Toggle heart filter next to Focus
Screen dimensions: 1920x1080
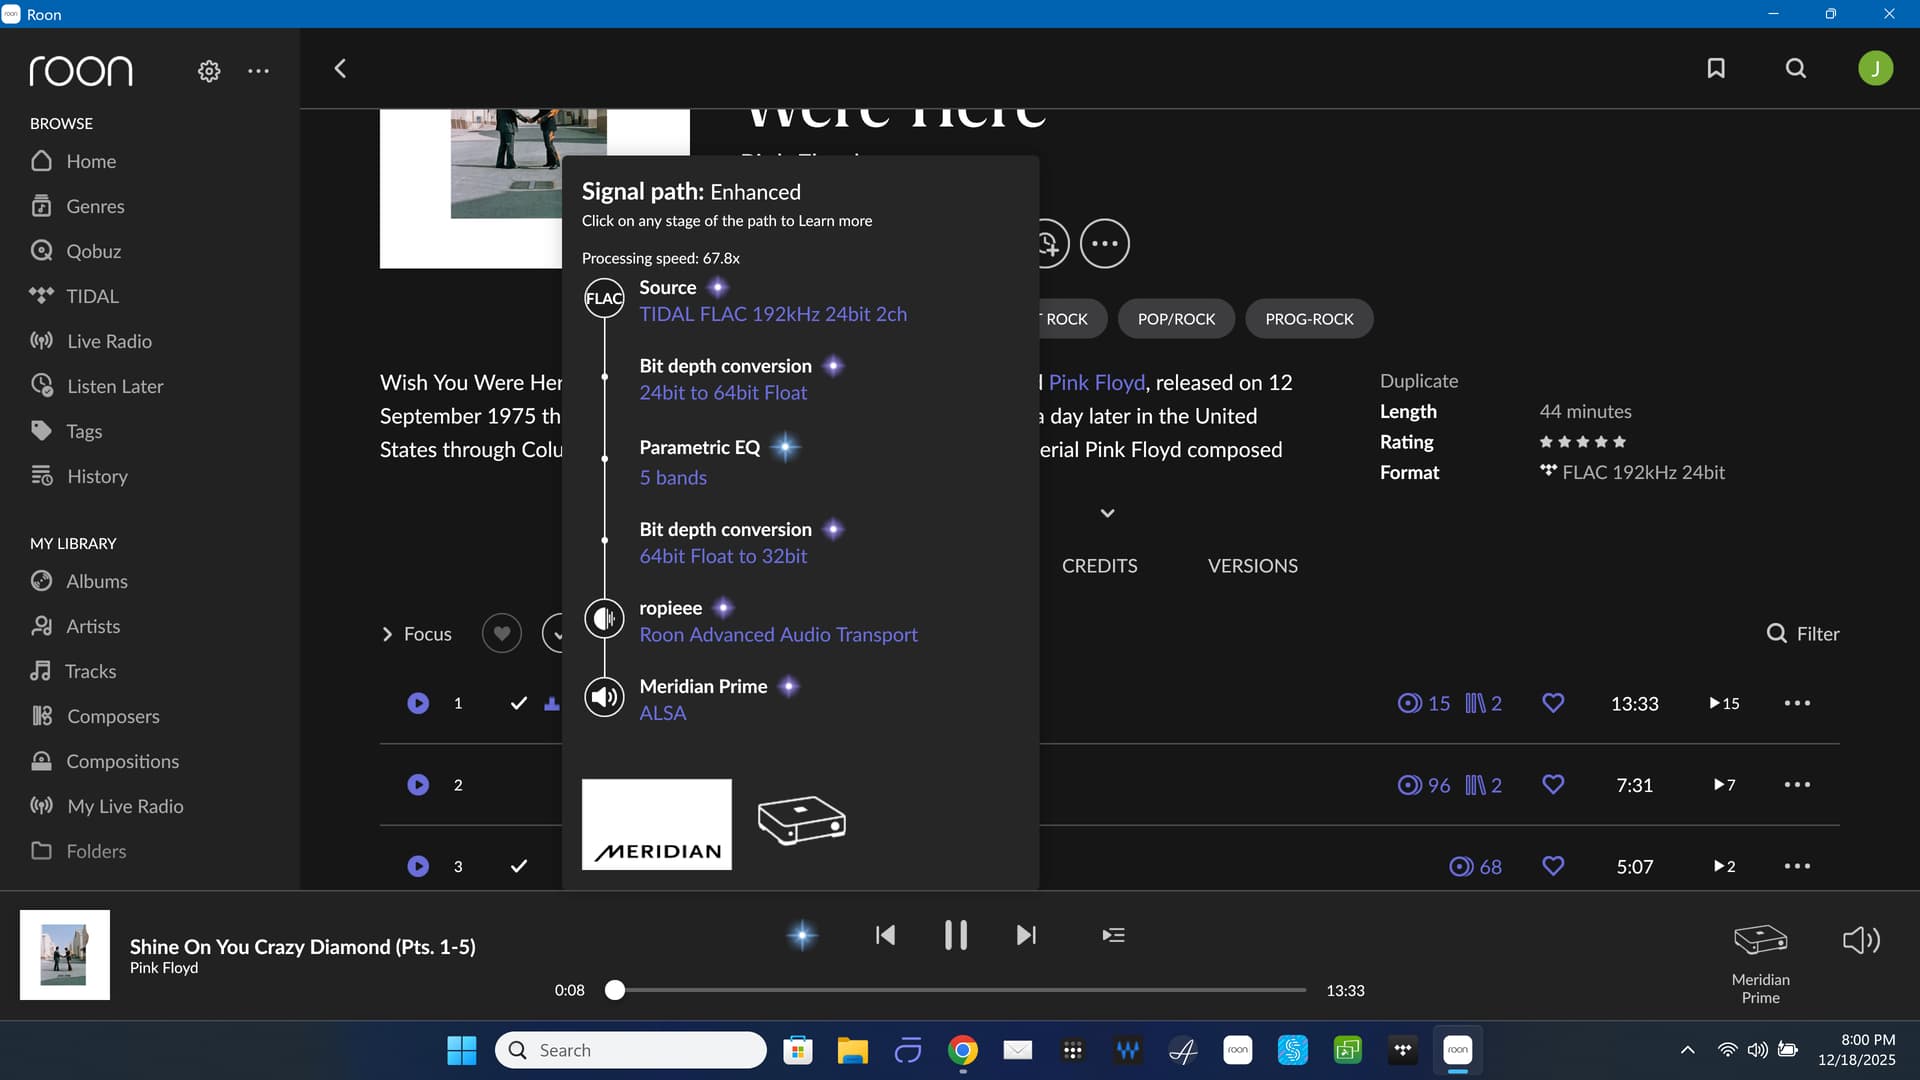502,634
